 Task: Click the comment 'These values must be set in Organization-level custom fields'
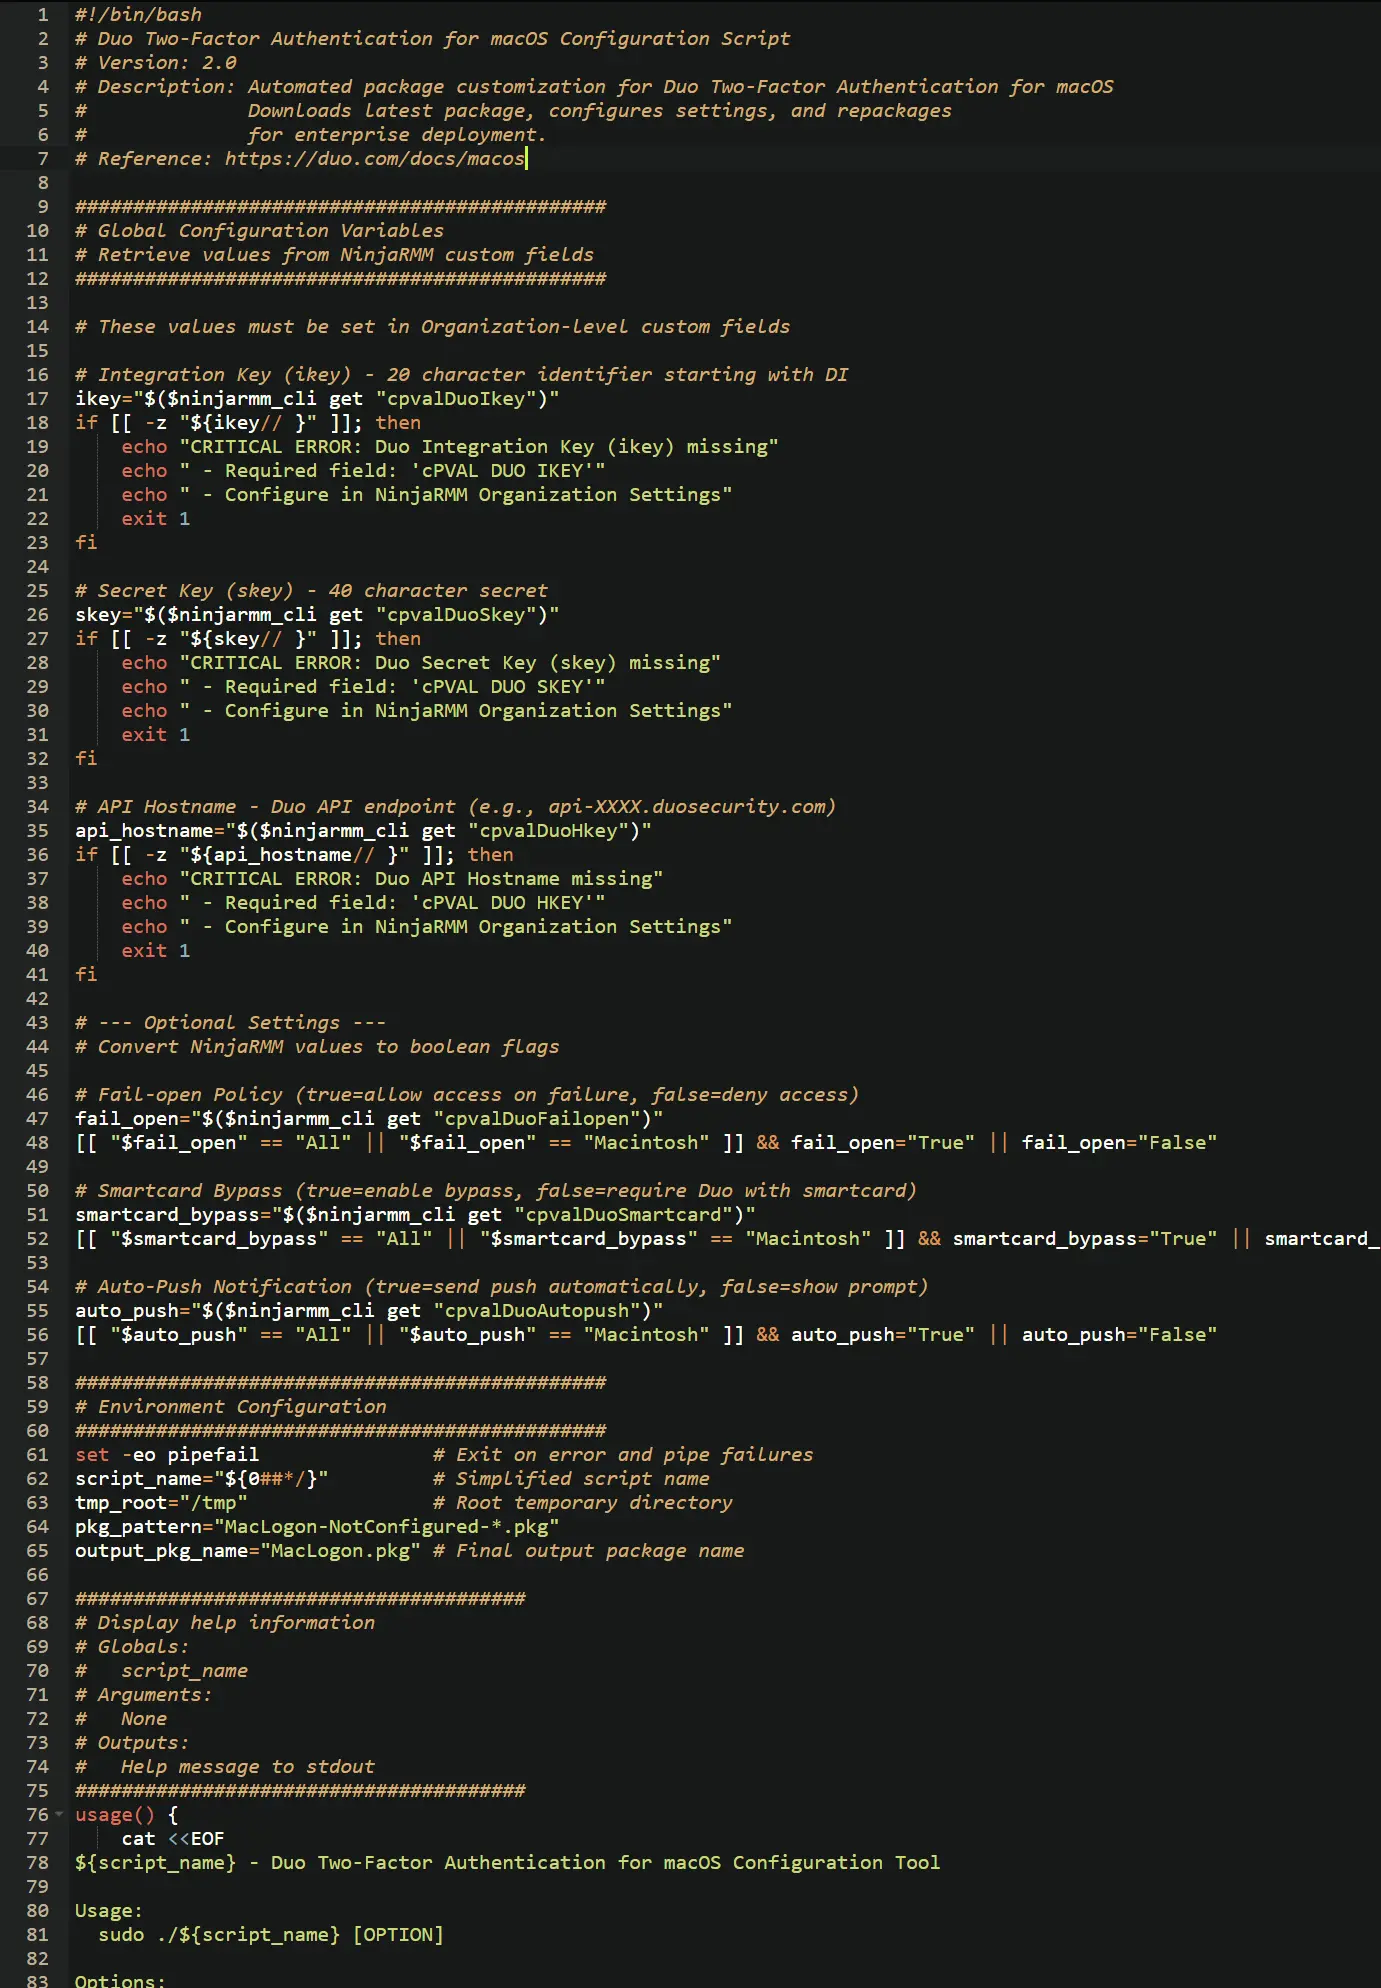[444, 326]
